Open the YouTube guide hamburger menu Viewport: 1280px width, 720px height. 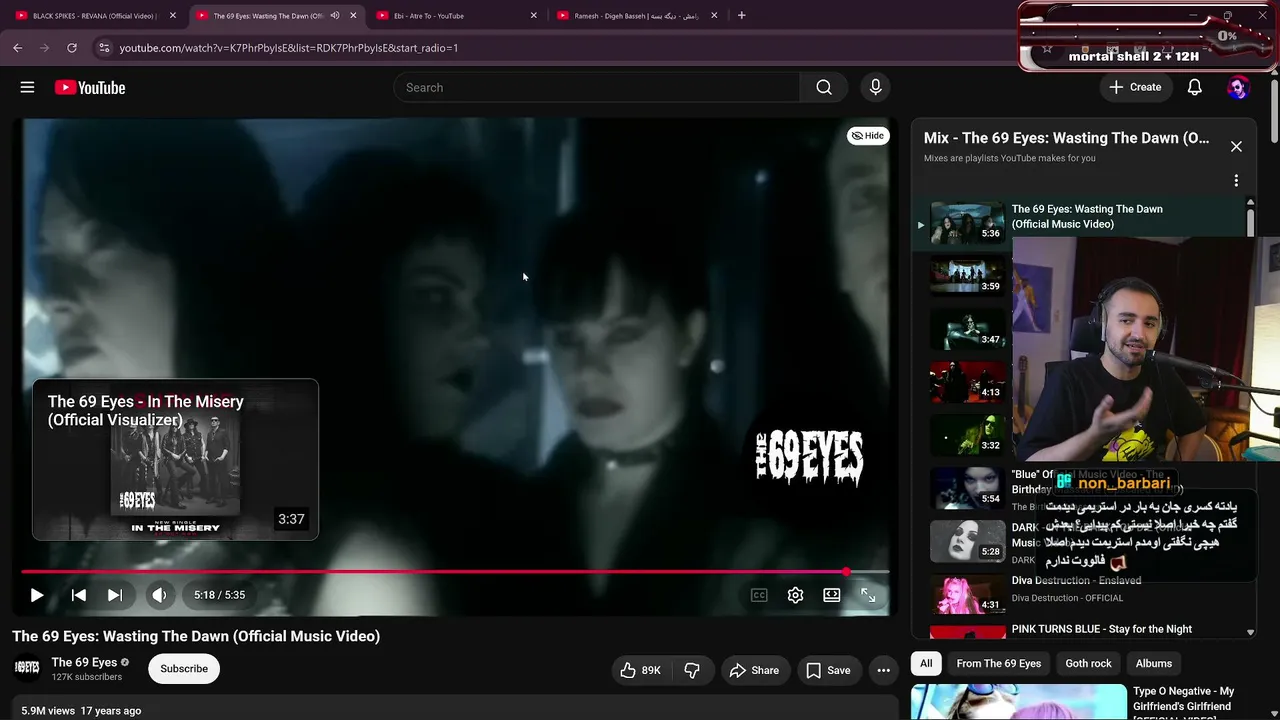coord(27,87)
